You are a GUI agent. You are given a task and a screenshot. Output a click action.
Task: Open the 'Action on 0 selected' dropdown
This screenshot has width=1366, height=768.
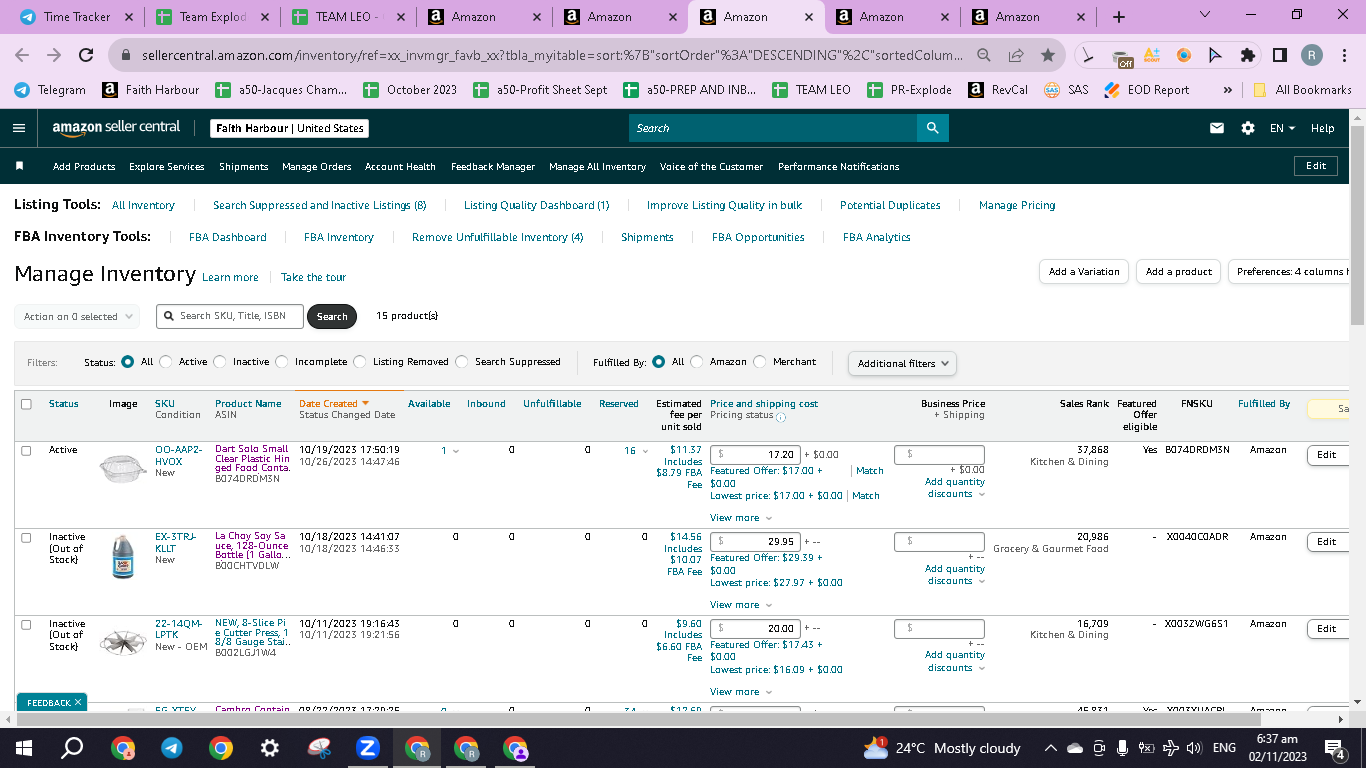77,317
